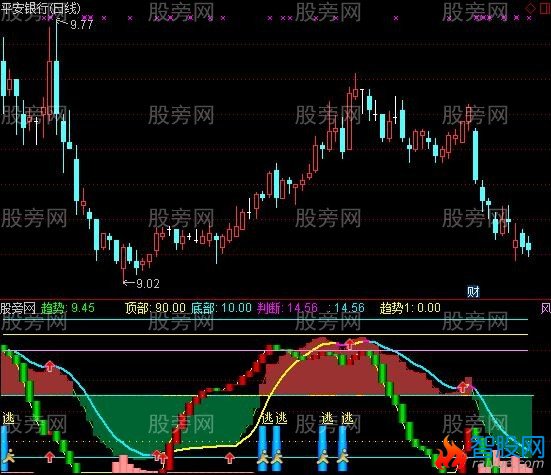Click the rightmost 逃 escape signal label
The image size is (551, 475).
[347, 418]
